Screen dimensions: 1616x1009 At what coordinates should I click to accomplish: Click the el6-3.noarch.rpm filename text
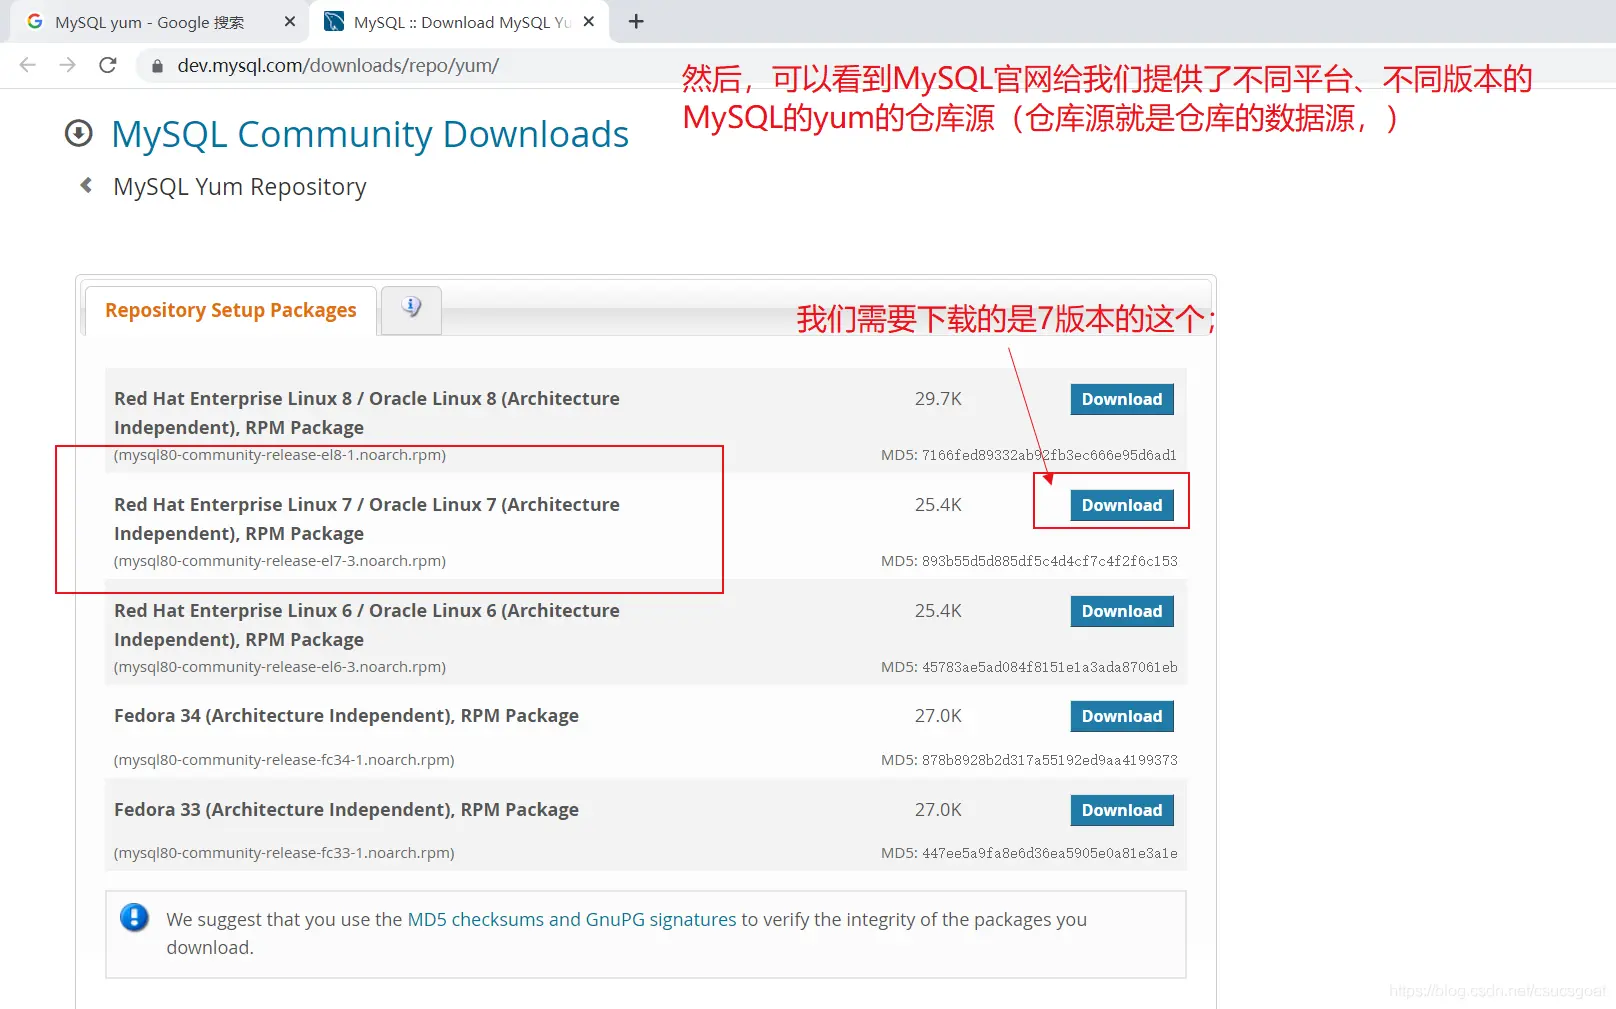pos(280,667)
